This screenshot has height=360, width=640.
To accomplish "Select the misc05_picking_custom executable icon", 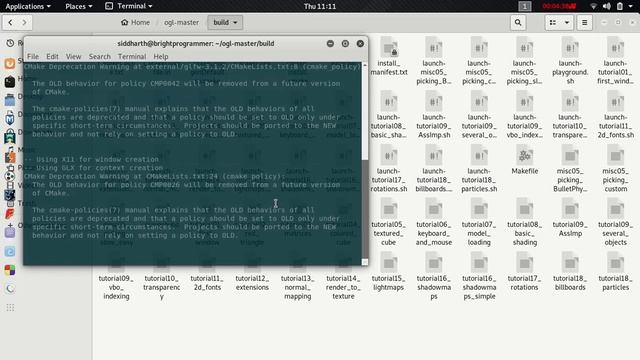I will (615, 155).
